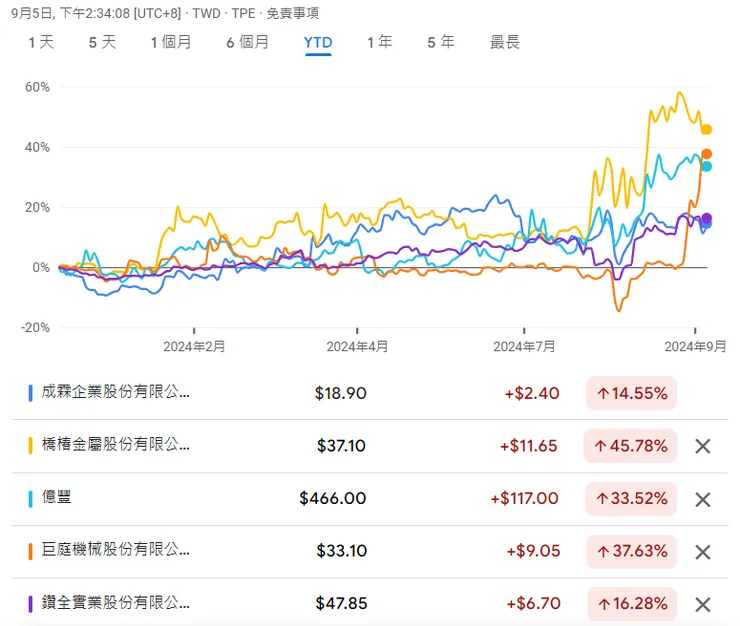Select the 1 天 time range tab
Image resolution: width=740 pixels, height=626 pixels.
click(41, 42)
